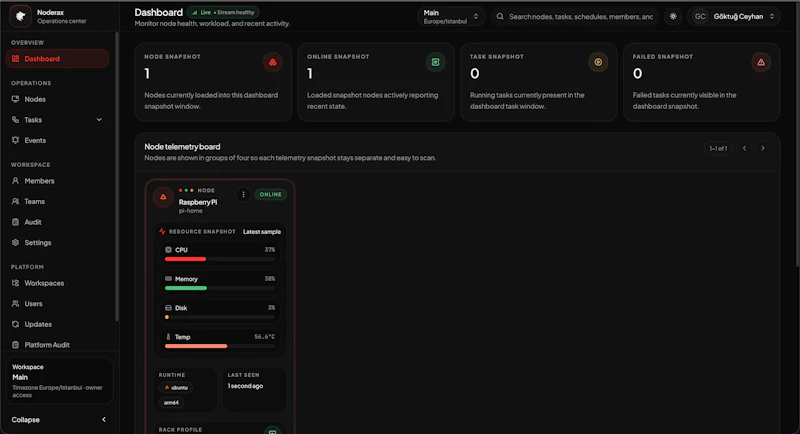The width and height of the screenshot is (800, 434).
Task: Click the Failed Snapshot warning icon
Action: [761, 62]
